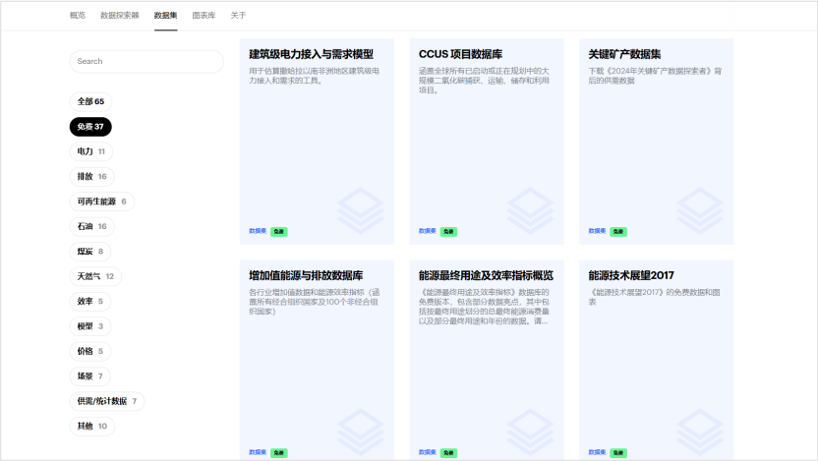Click into the Search input field
818x461 pixels.
click(x=146, y=62)
